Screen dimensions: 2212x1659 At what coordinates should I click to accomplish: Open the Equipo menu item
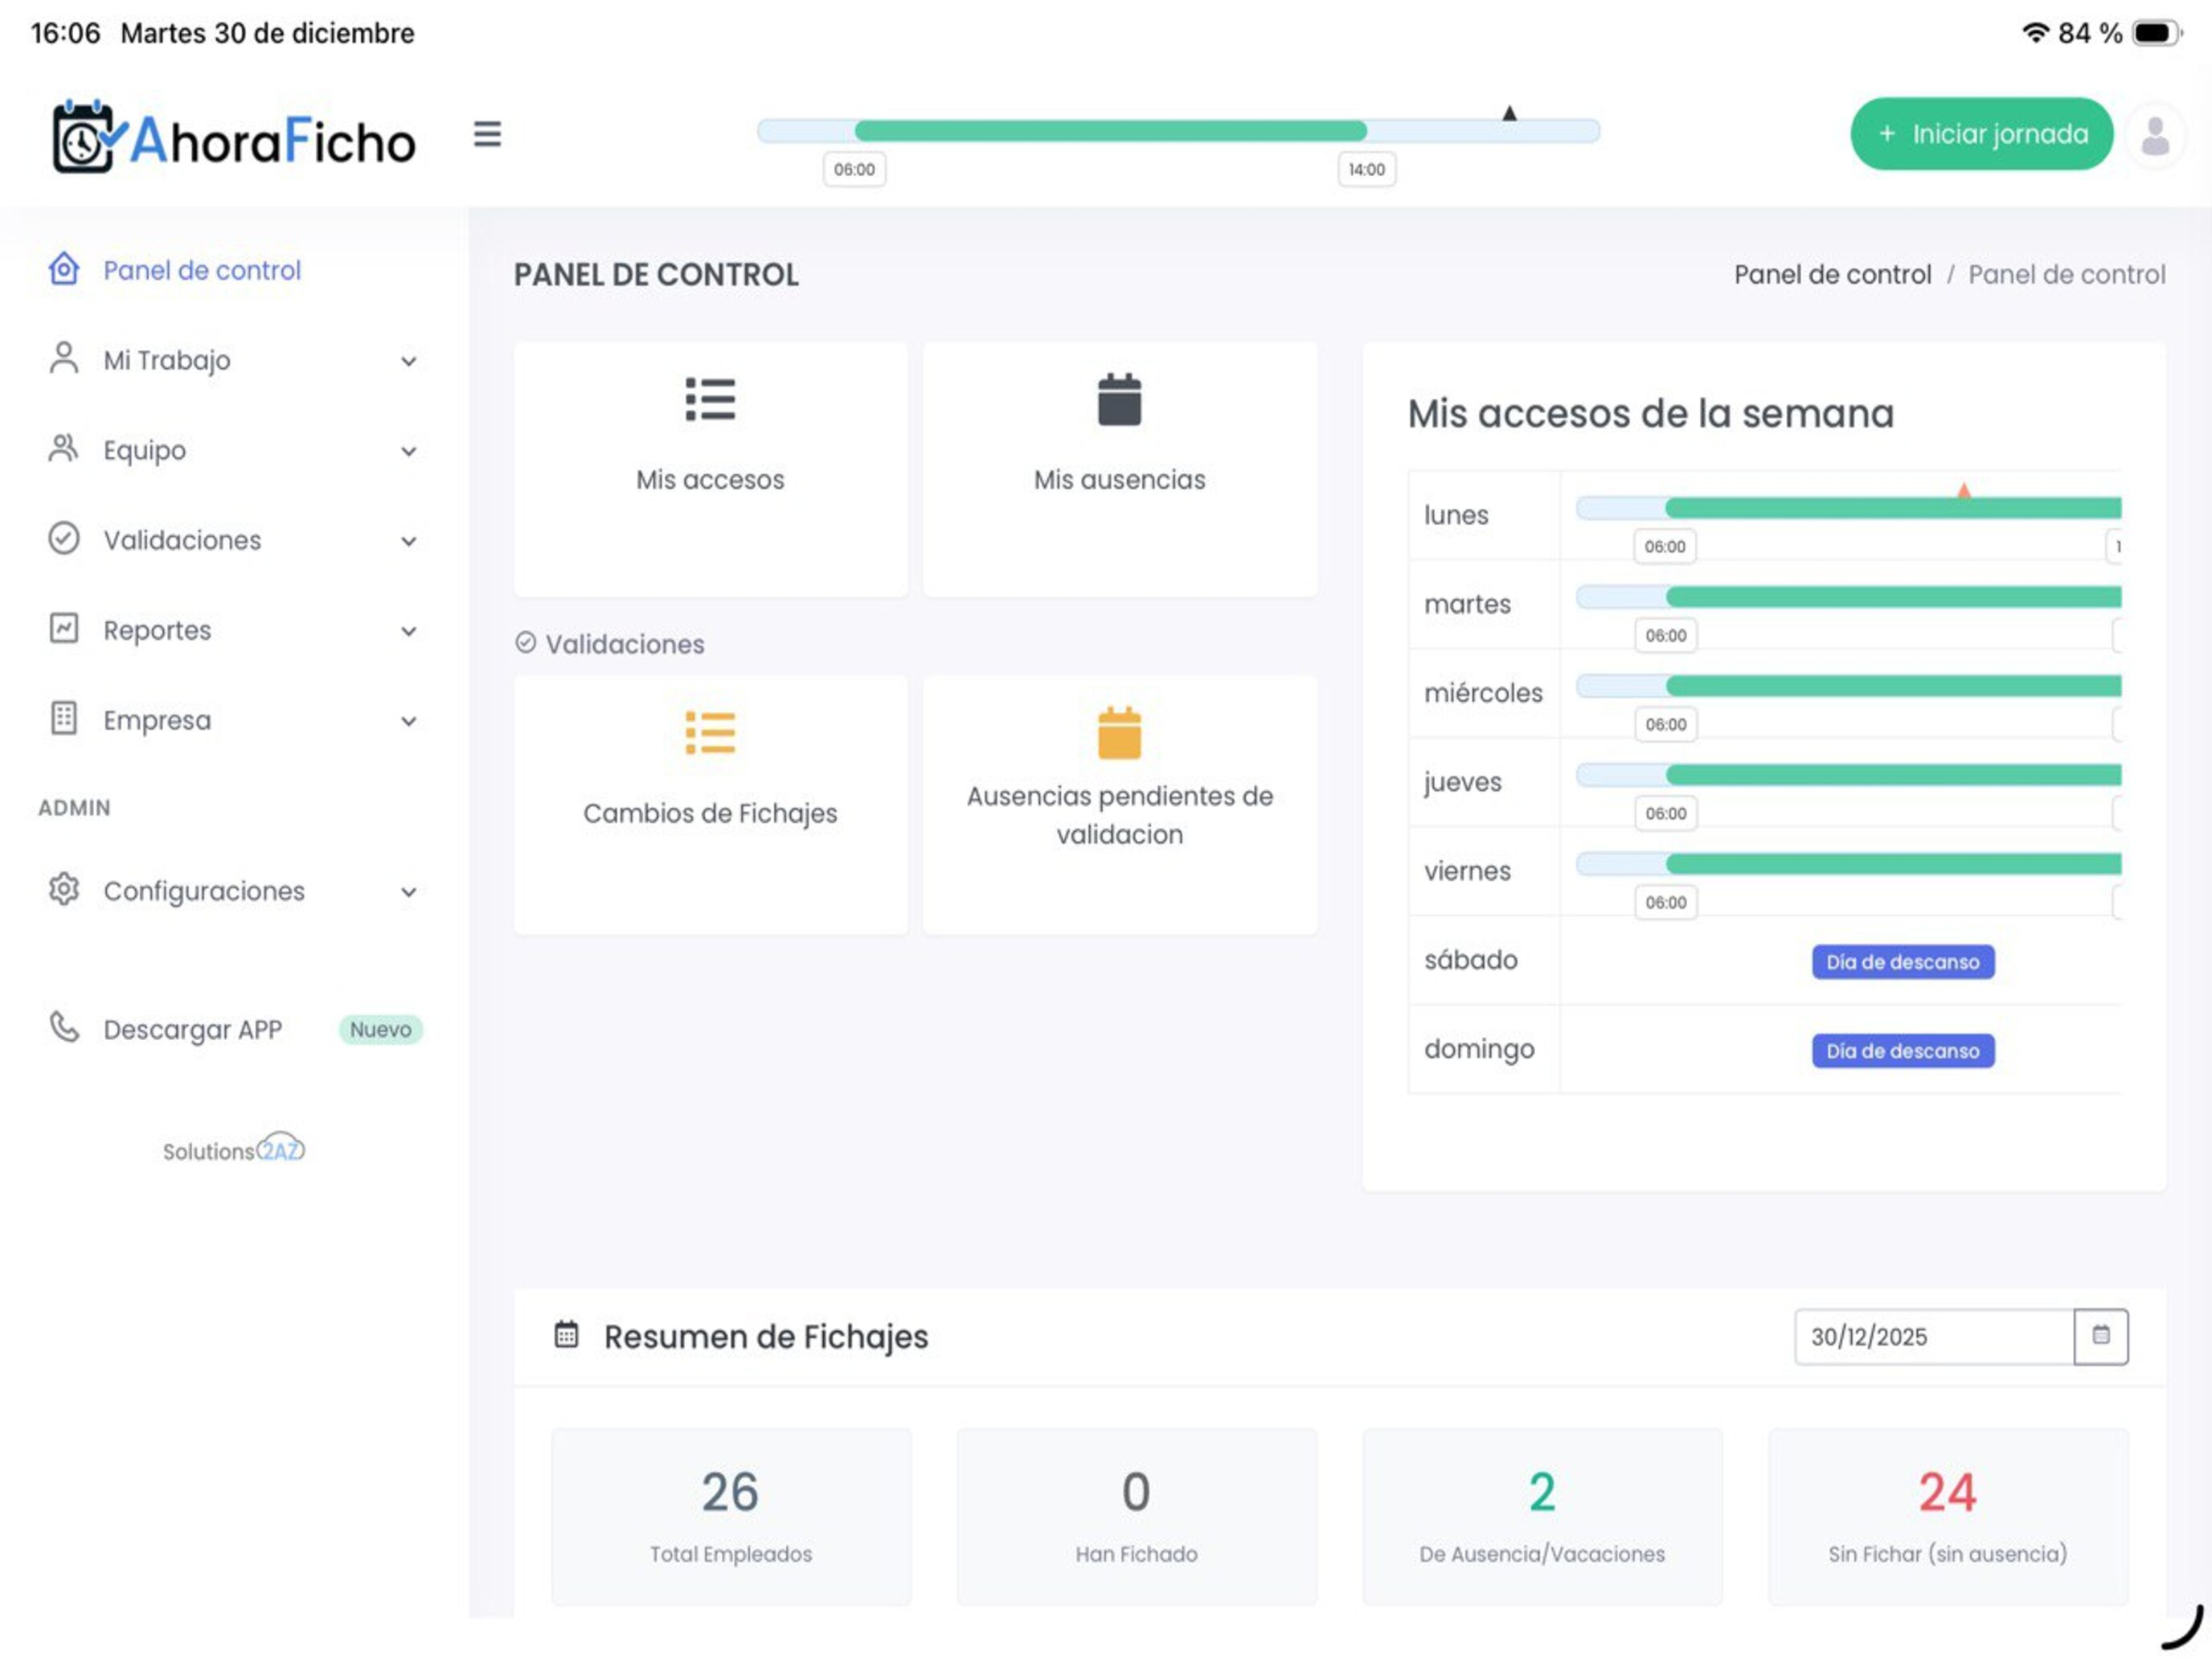[x=234, y=450]
